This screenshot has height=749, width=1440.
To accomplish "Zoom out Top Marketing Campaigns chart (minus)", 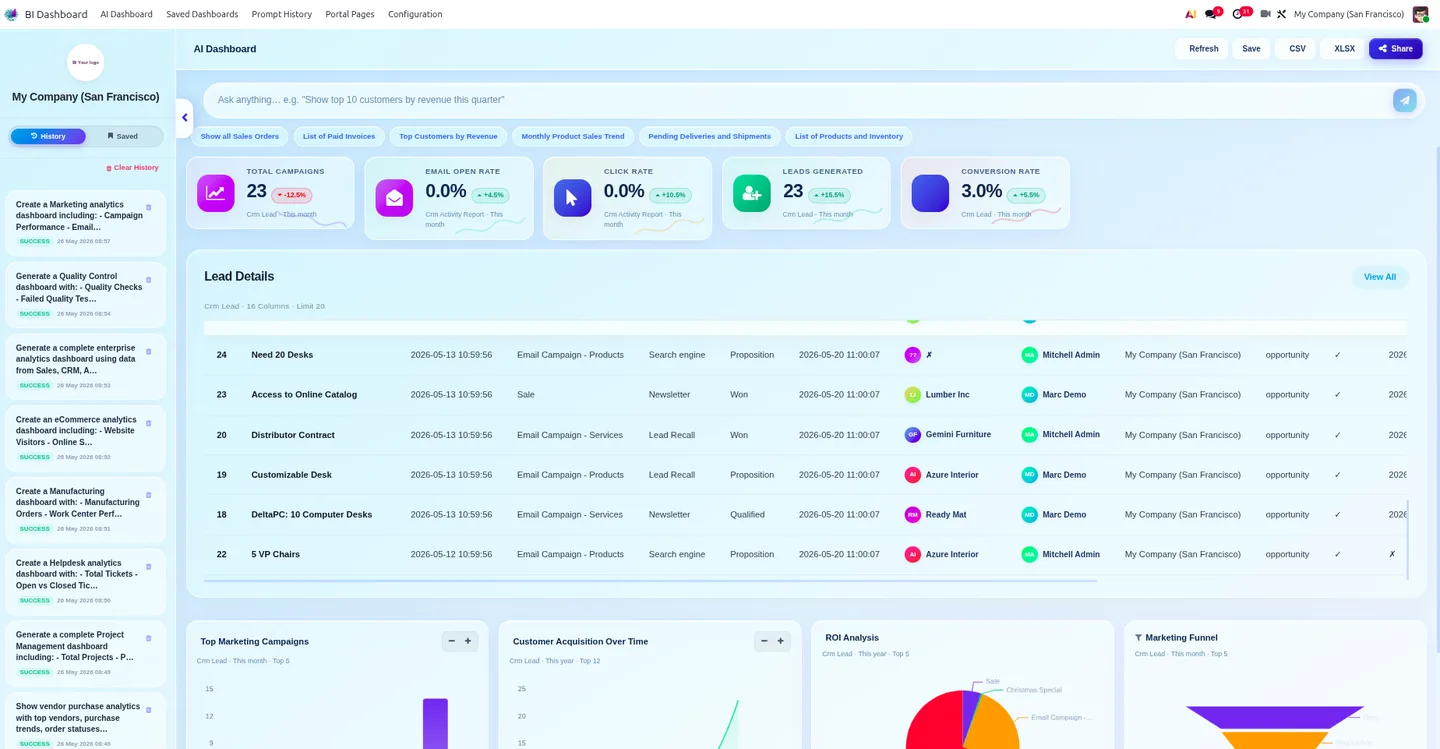I will tap(452, 641).
